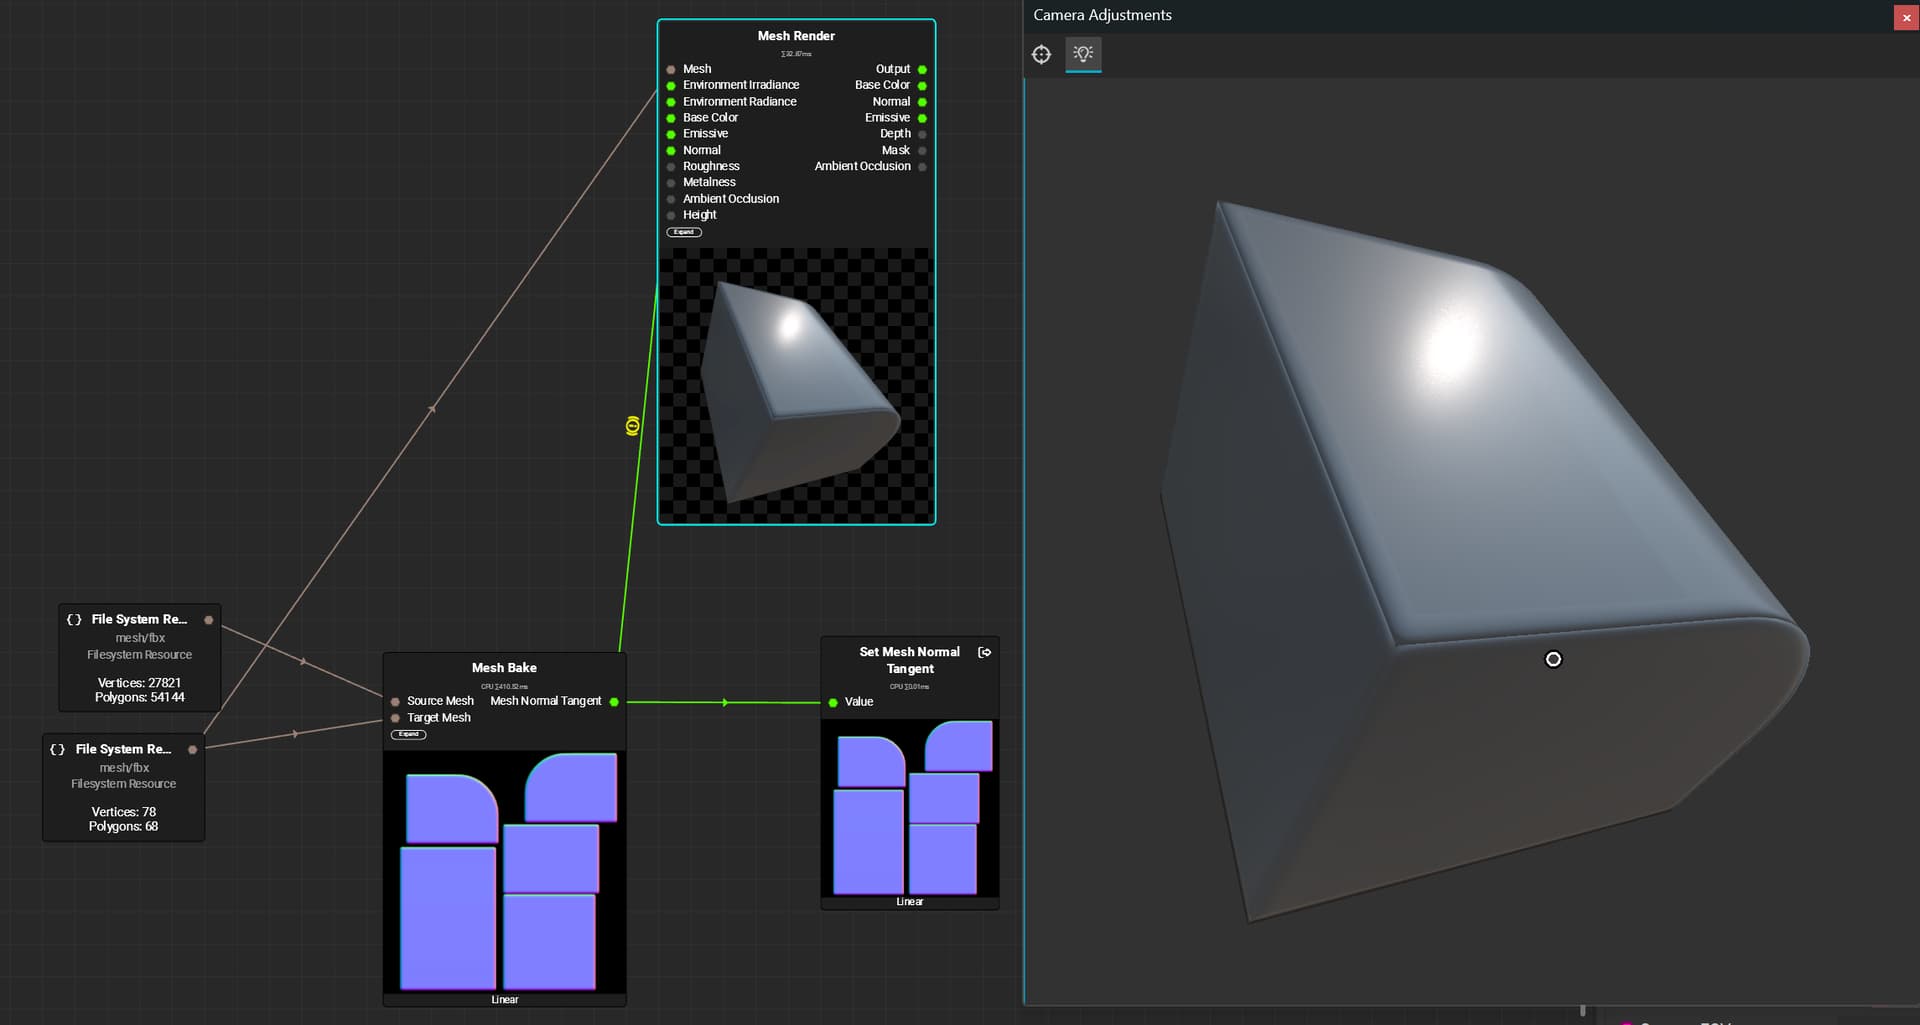Click the yellow link icon on the green wire
The image size is (1920, 1025).
pyautogui.click(x=632, y=427)
